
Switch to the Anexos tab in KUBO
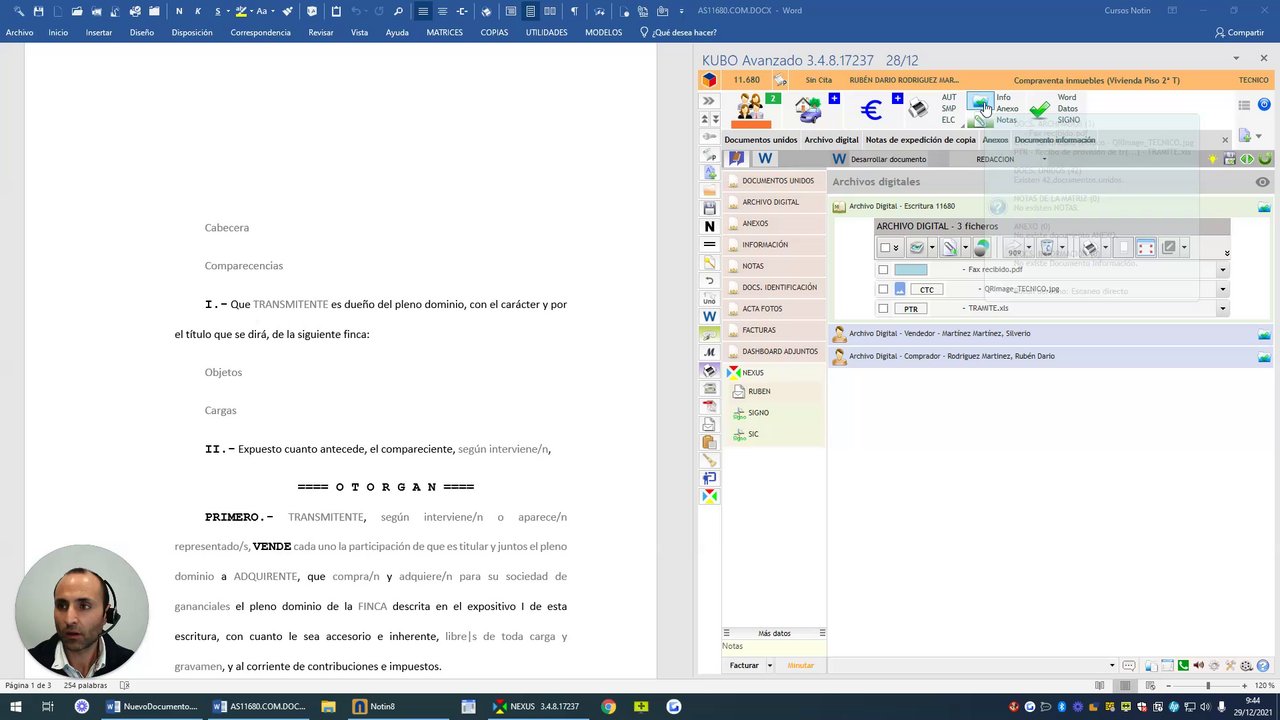[x=995, y=140]
